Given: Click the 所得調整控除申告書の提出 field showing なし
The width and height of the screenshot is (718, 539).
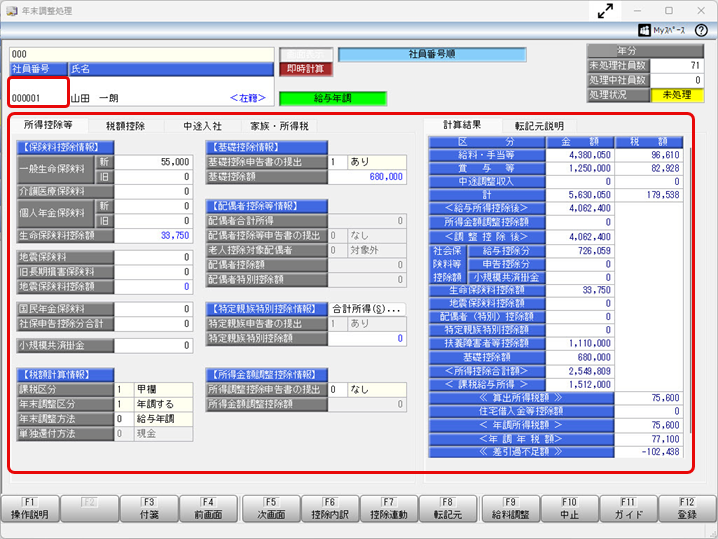Looking at the screenshot, I should coord(376,390).
